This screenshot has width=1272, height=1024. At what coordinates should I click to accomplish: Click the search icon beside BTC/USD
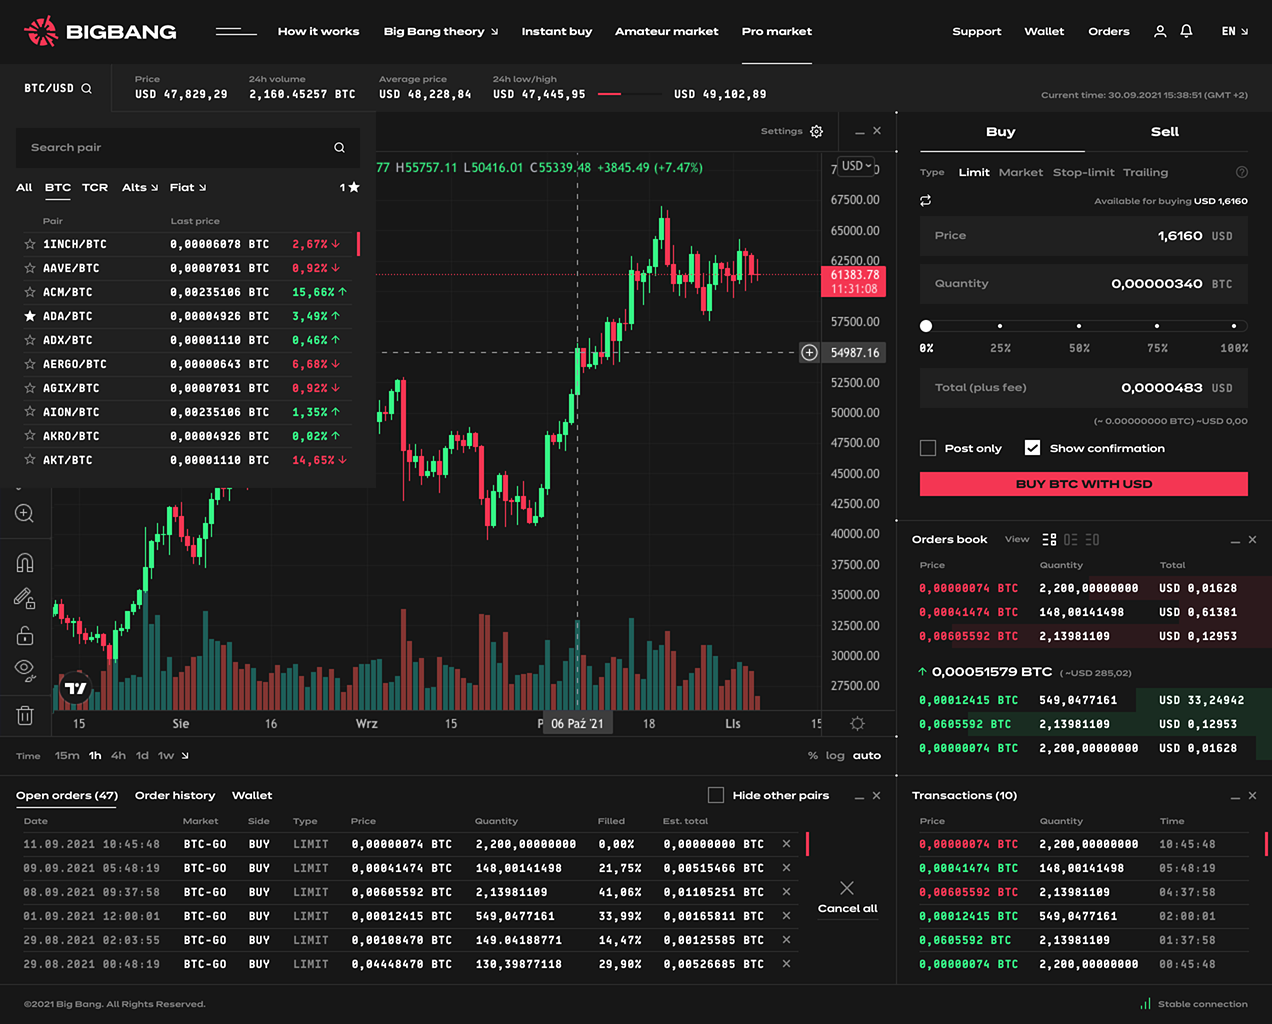tap(86, 88)
